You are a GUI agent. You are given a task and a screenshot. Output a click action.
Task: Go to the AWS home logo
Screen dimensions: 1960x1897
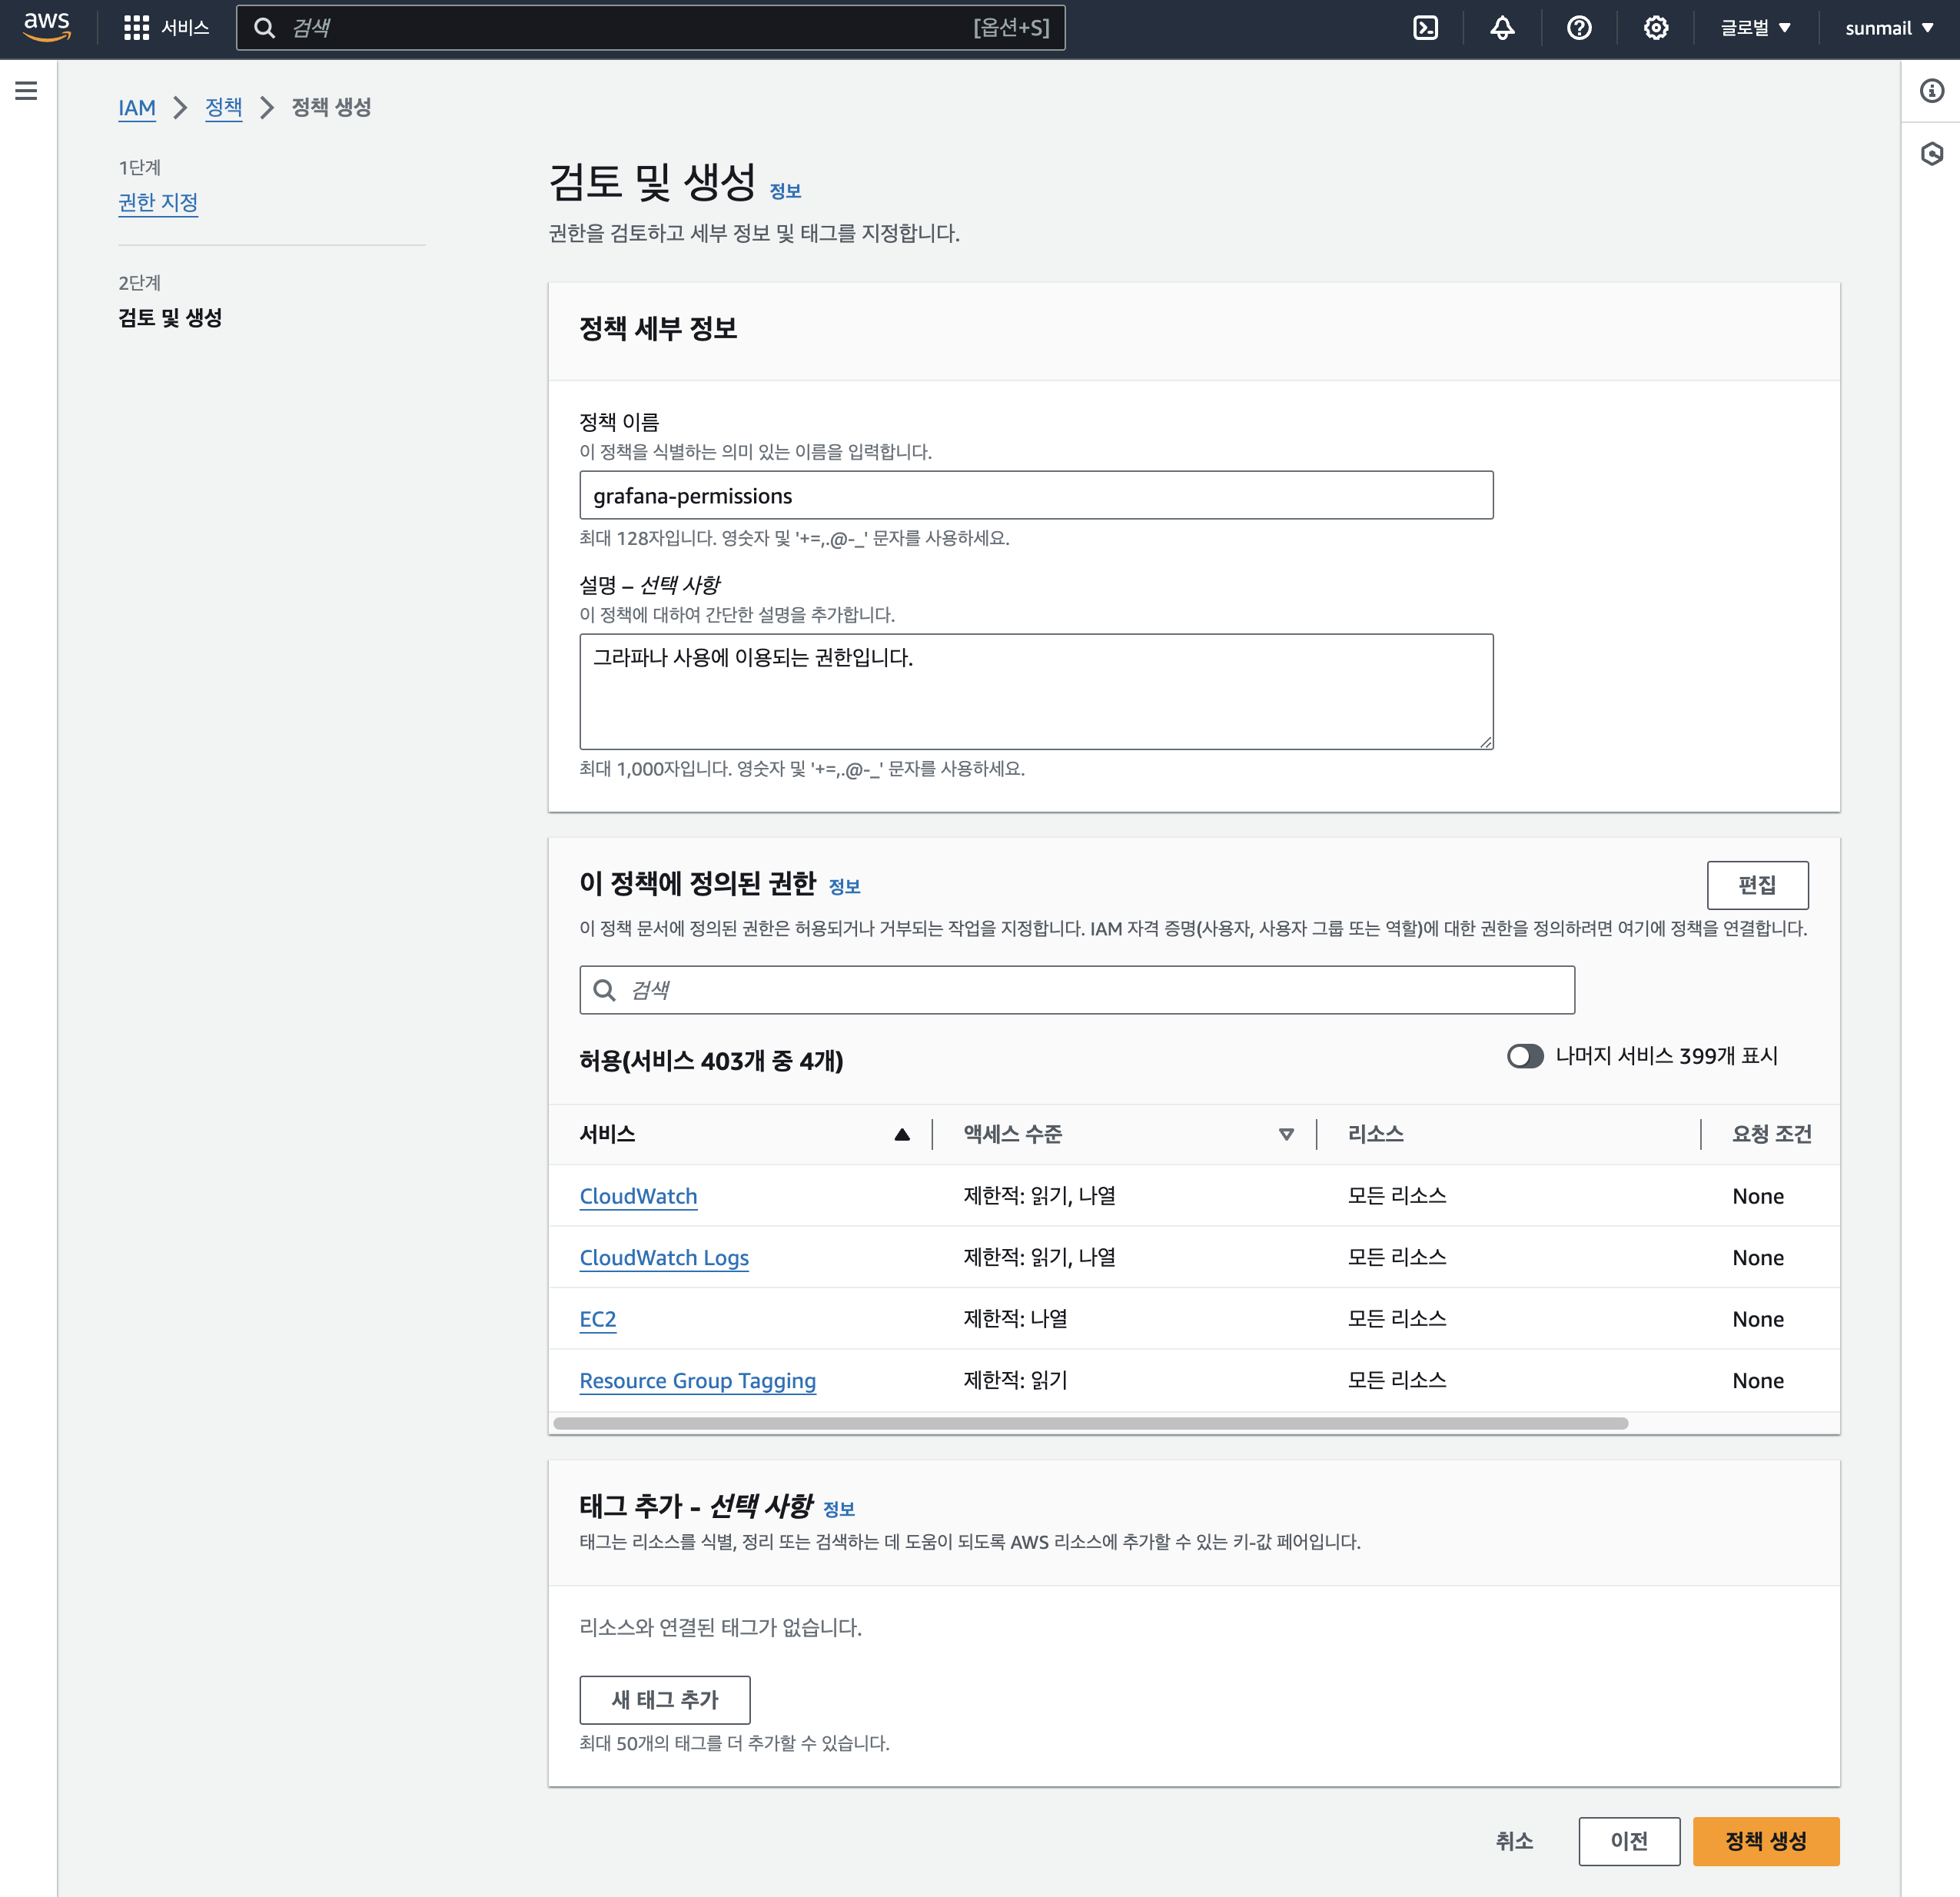click(x=47, y=27)
